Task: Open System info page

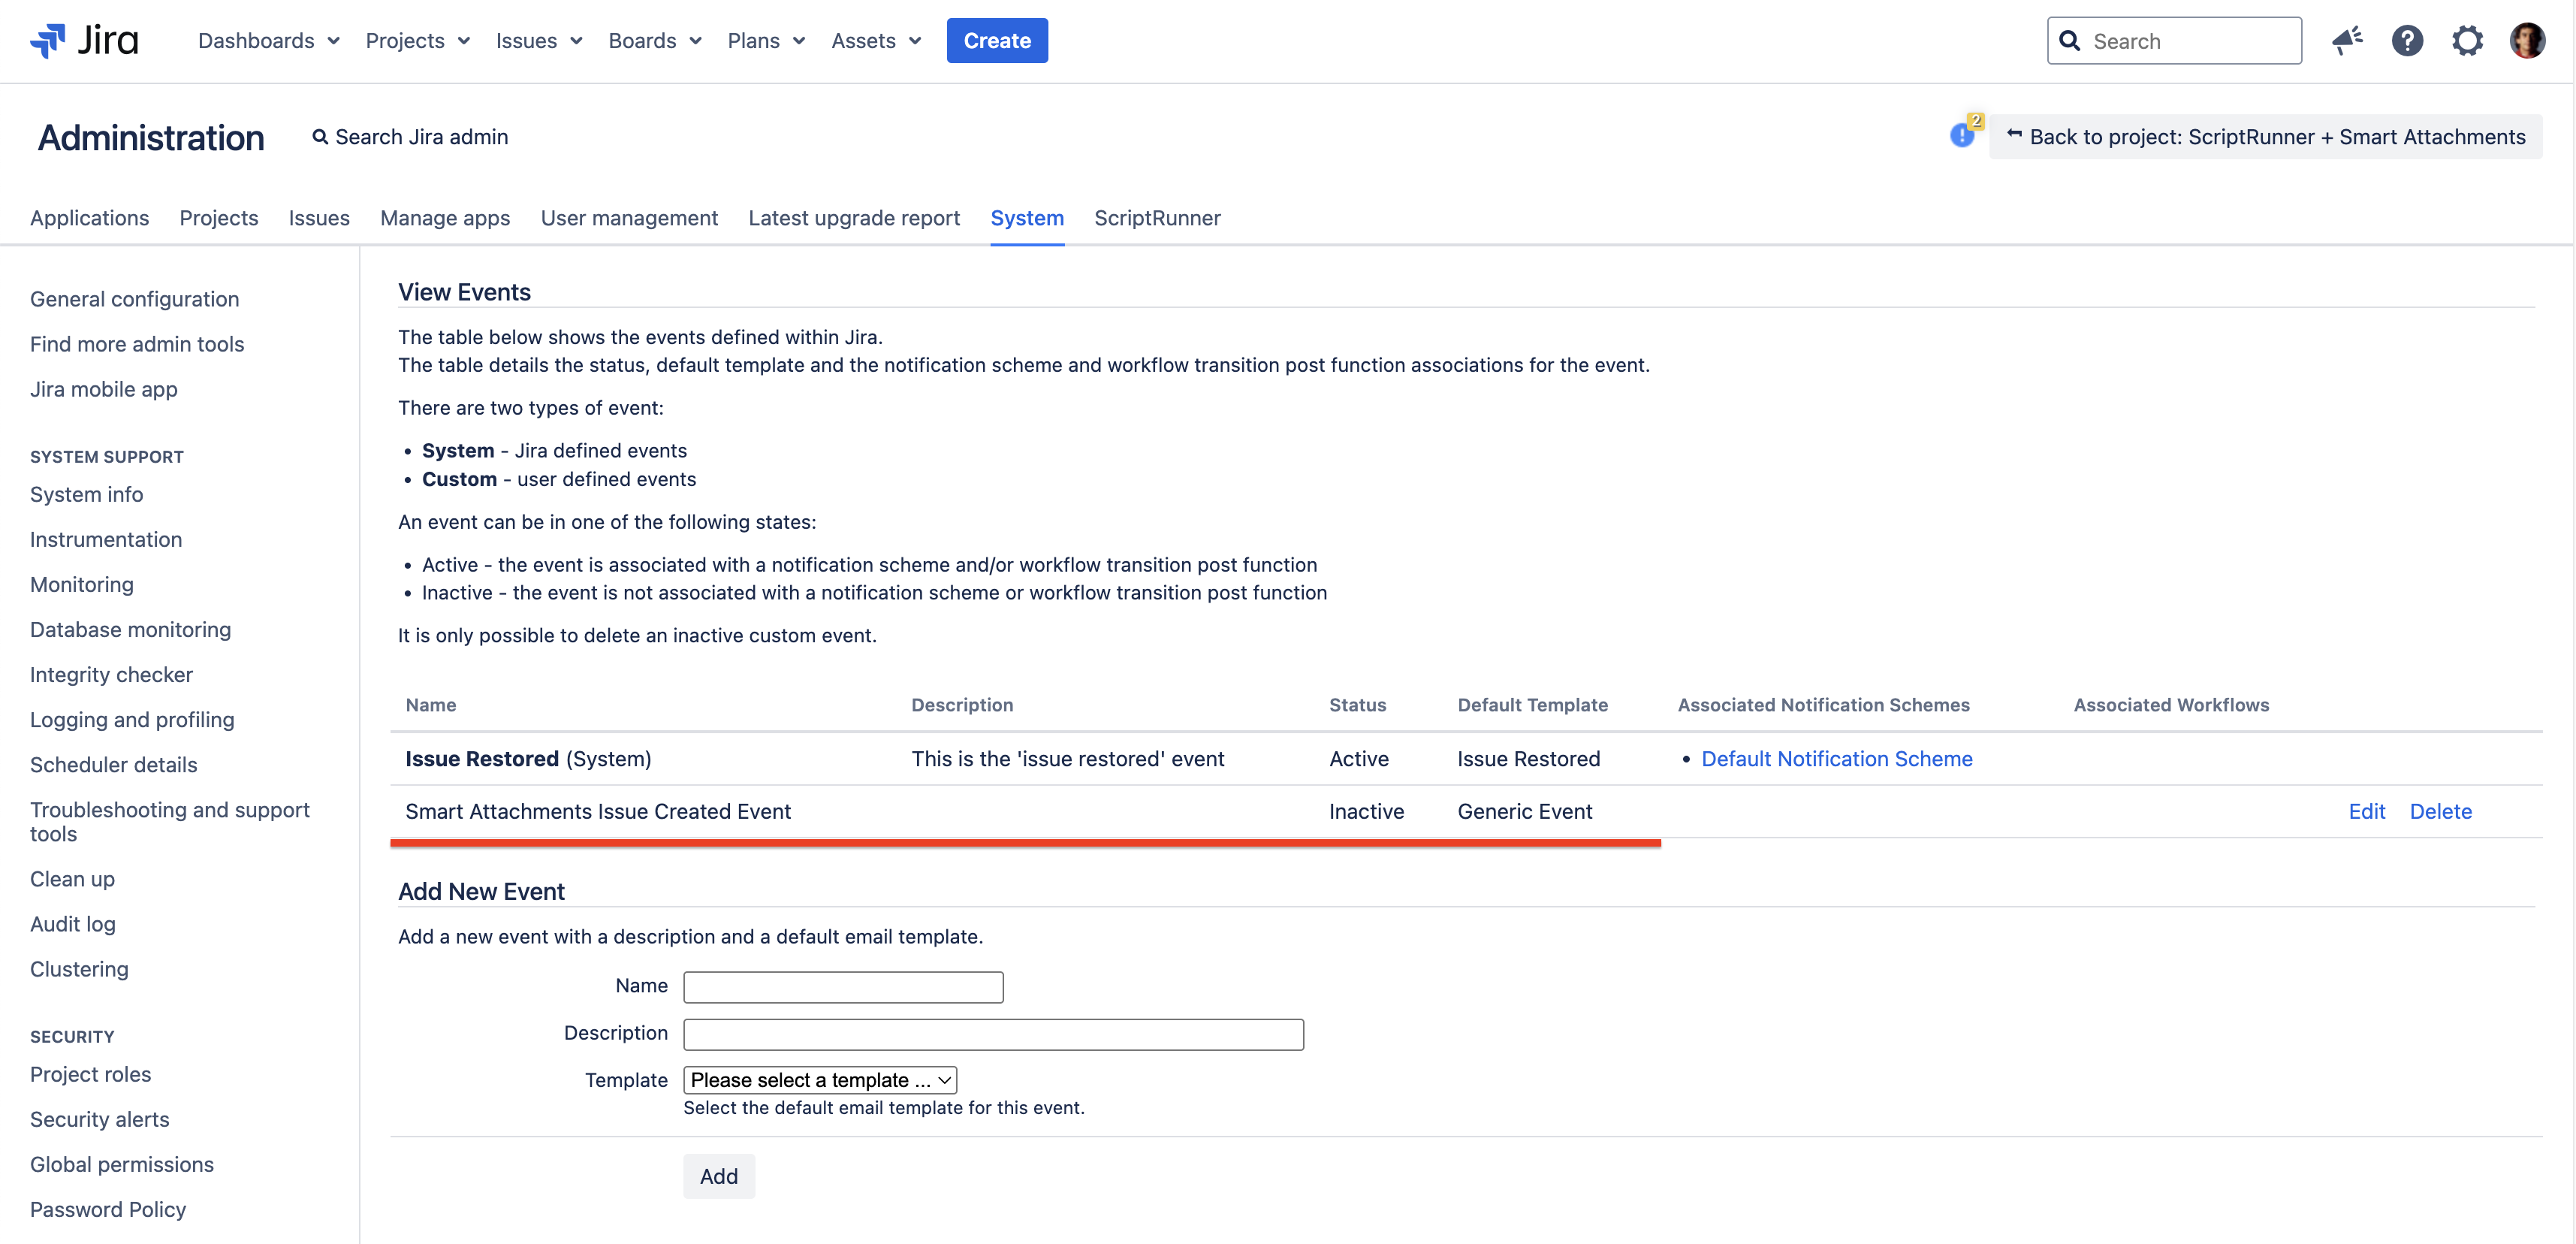Action: pos(86,494)
